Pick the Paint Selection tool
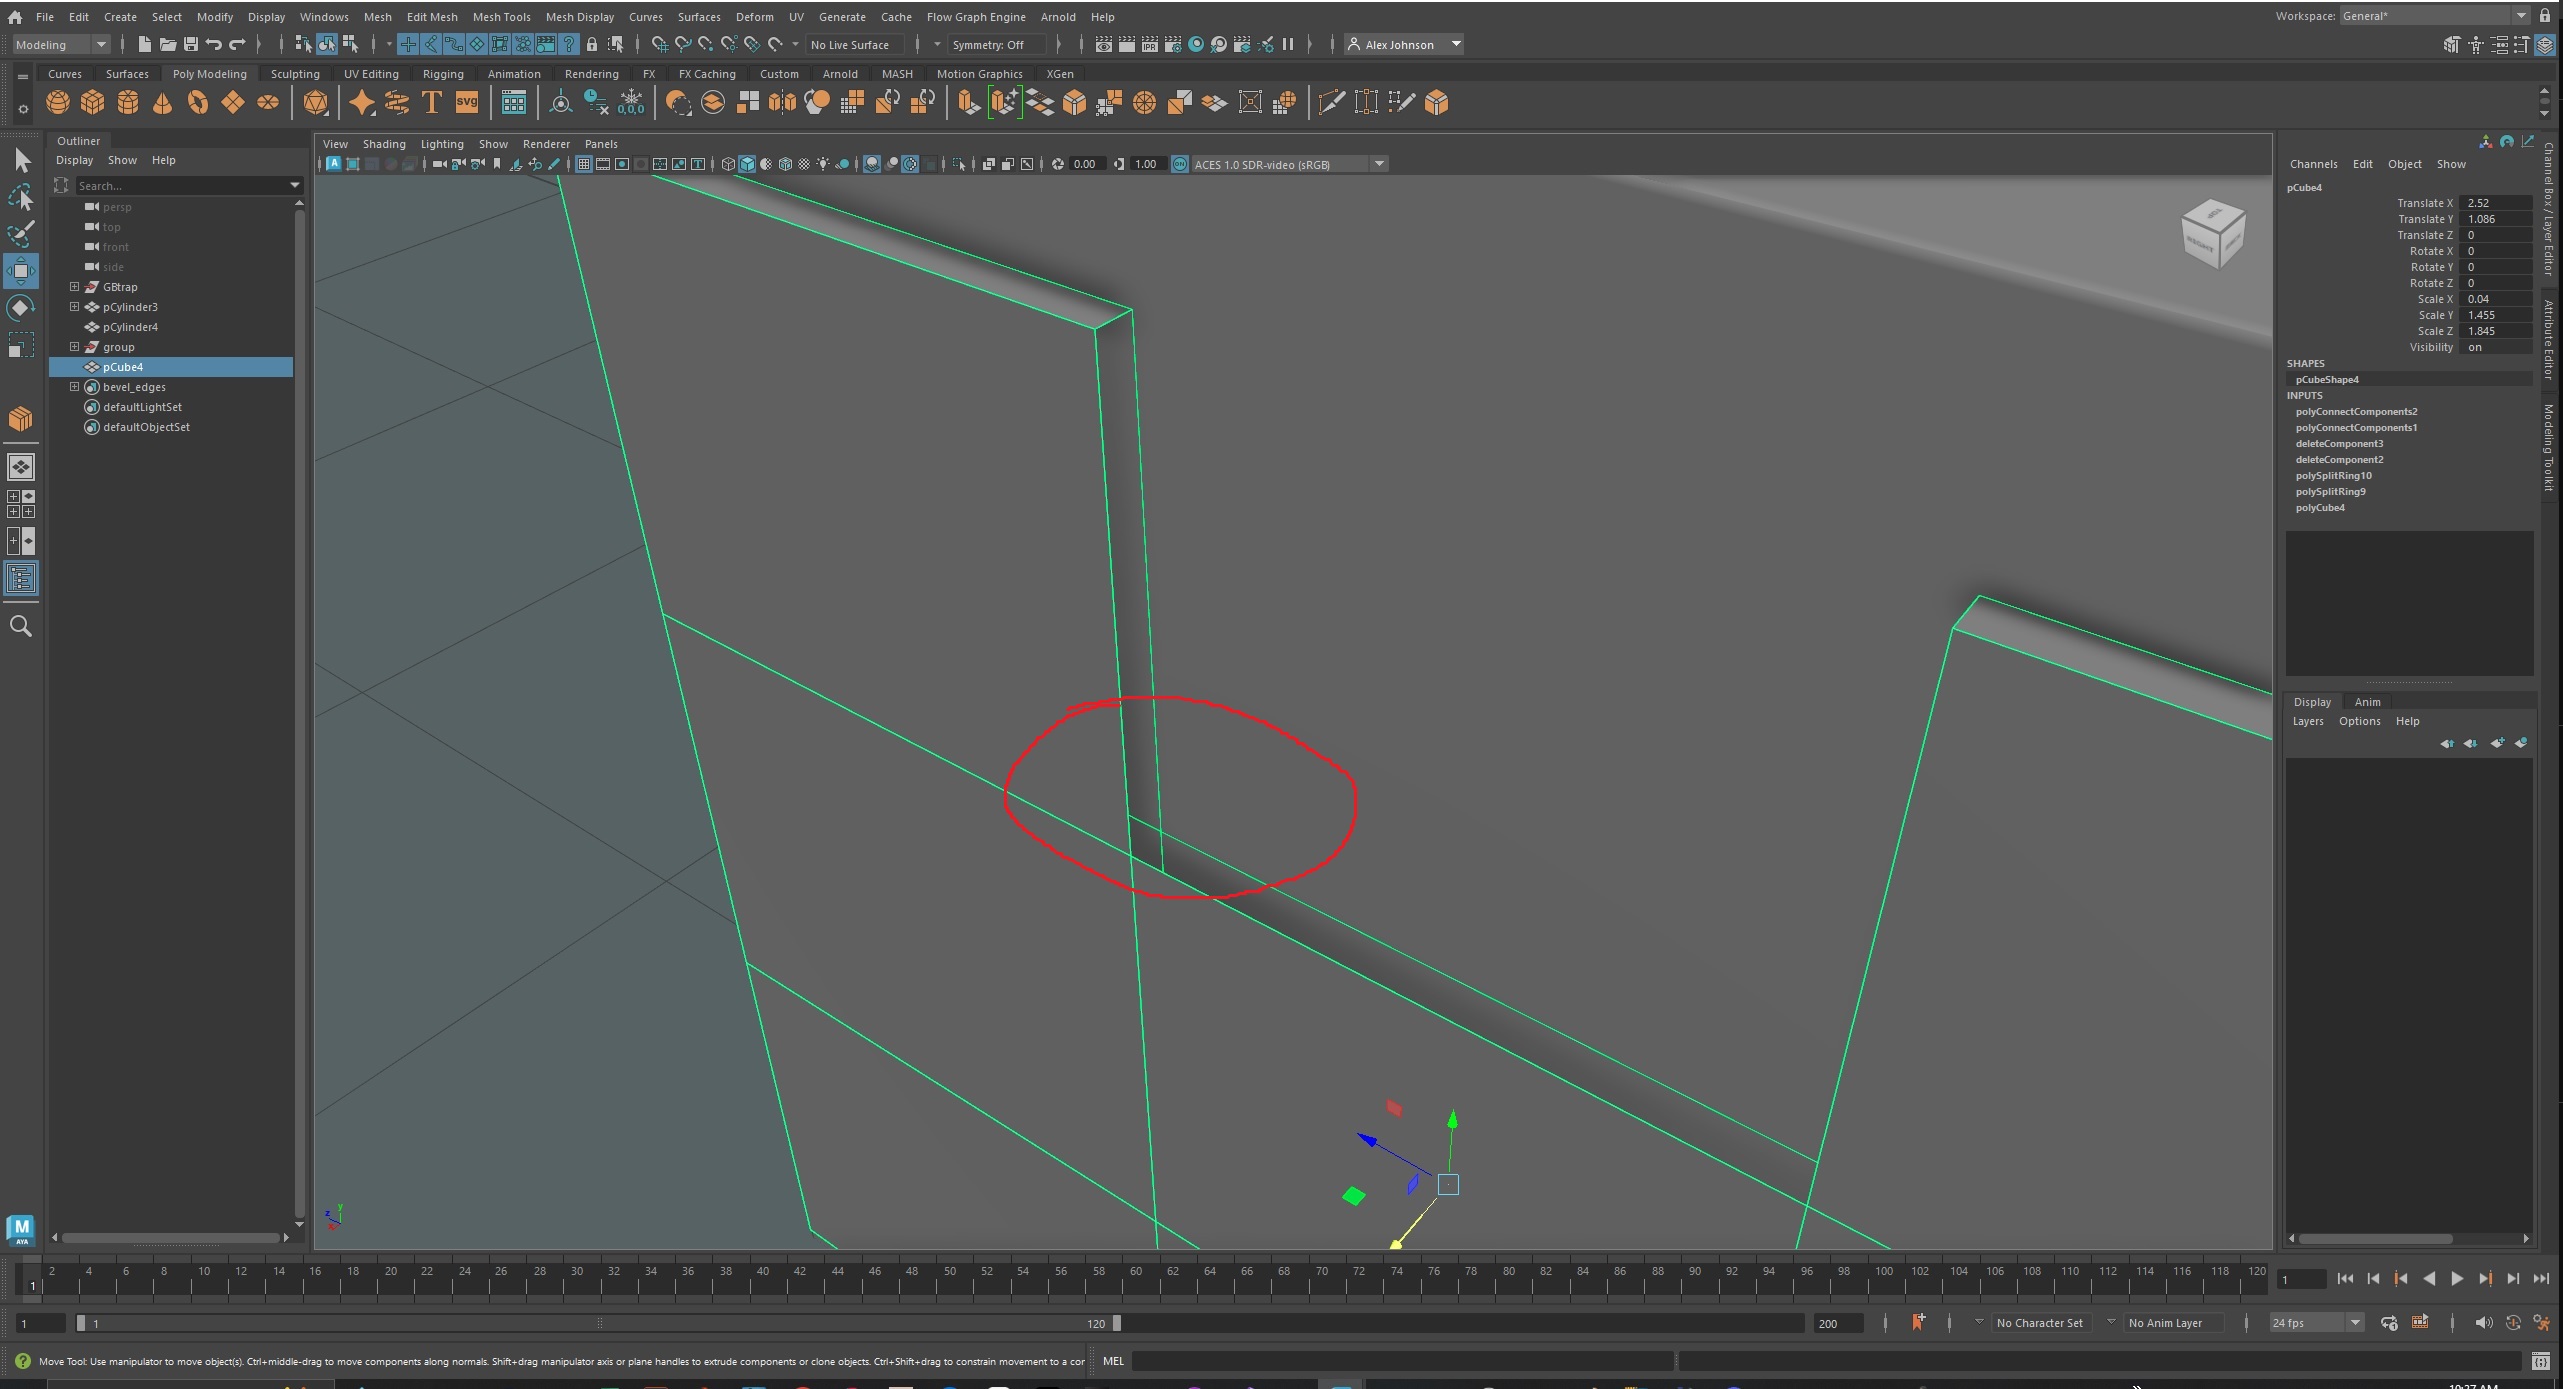This screenshot has width=2563, height=1389. coord(21,234)
